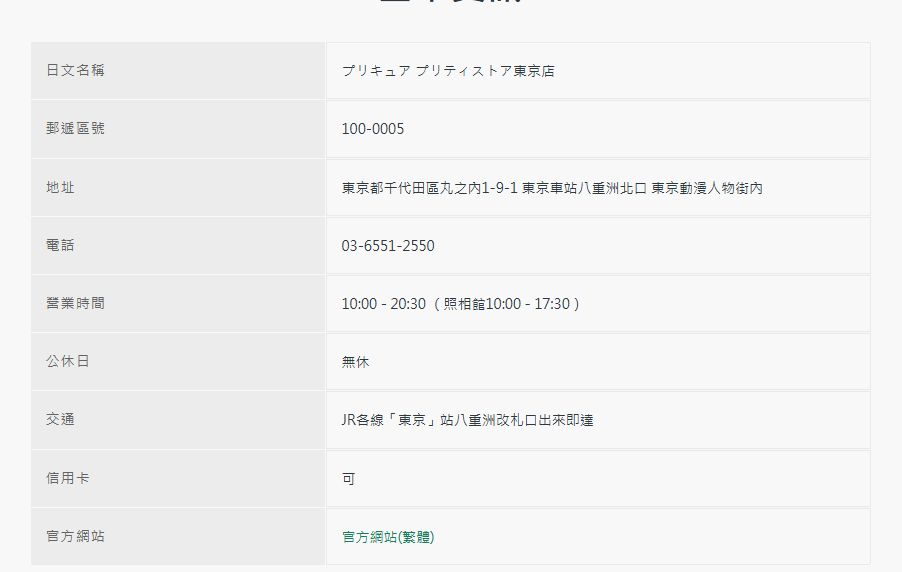The height and width of the screenshot is (572, 902).
Task: Click the 地址 label cell
Action: click(x=60, y=187)
